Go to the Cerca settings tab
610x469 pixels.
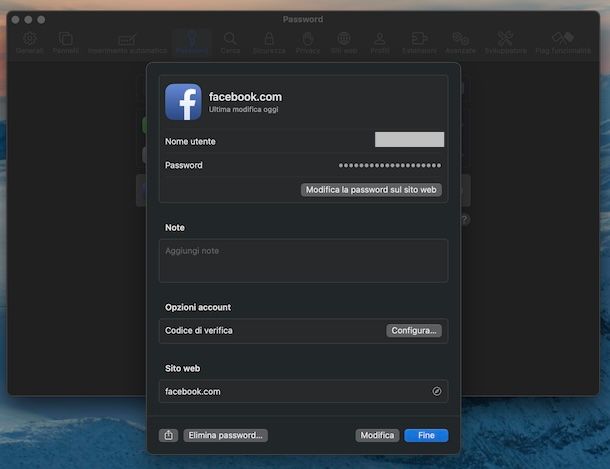(x=230, y=42)
